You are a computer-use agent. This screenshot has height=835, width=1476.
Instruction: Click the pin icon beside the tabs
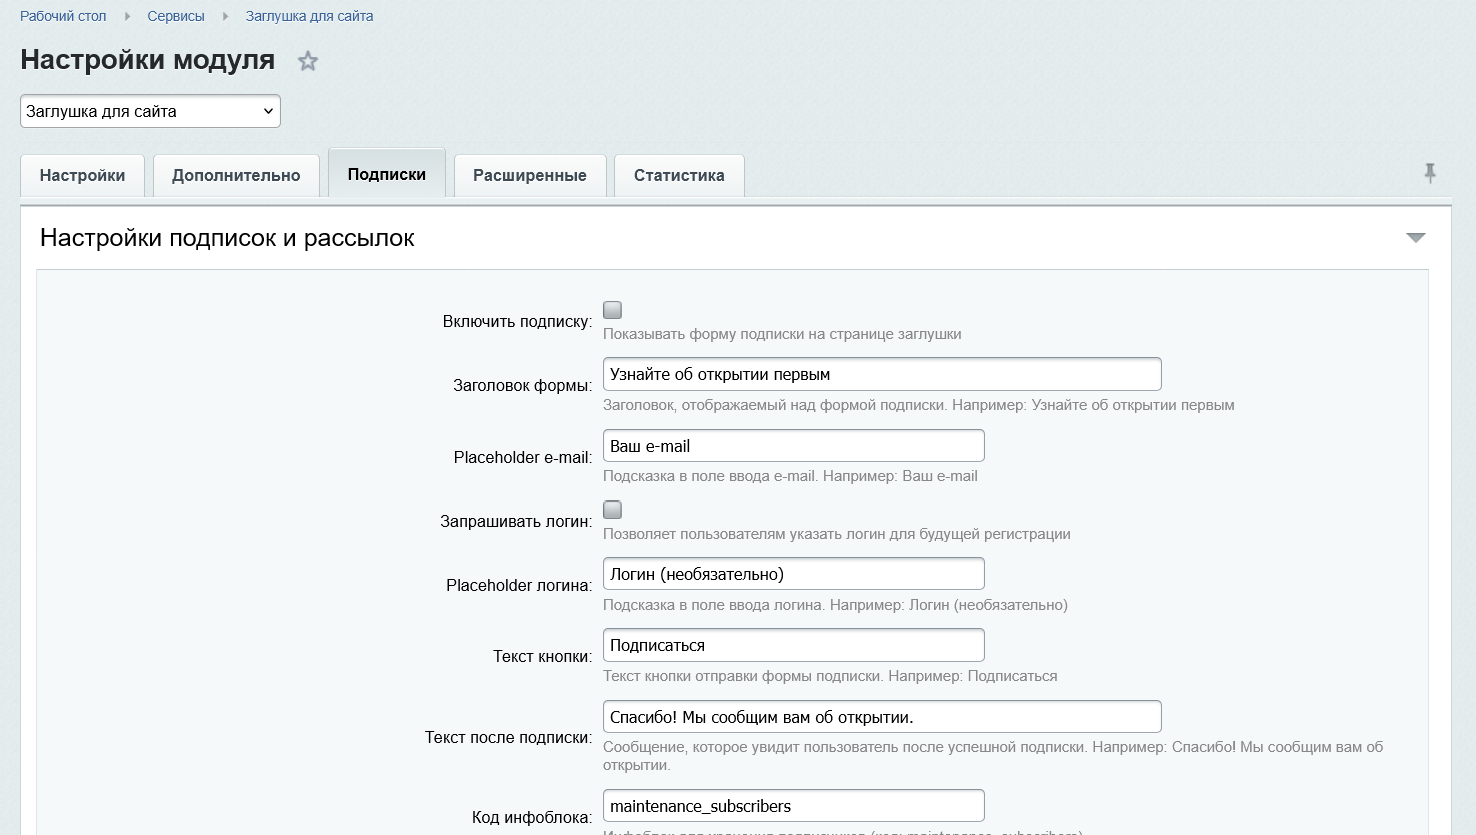[x=1430, y=173]
